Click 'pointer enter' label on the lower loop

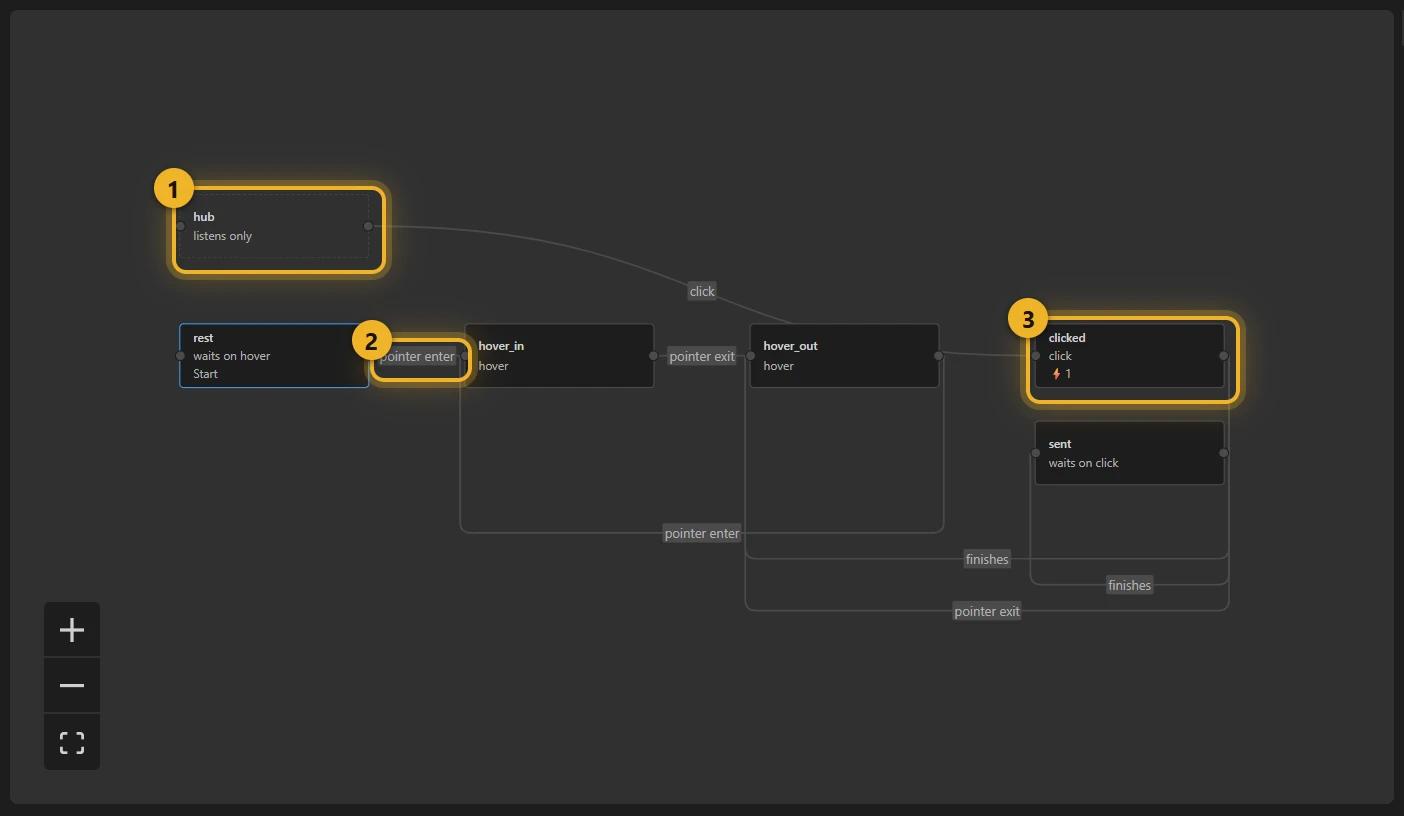click(702, 533)
